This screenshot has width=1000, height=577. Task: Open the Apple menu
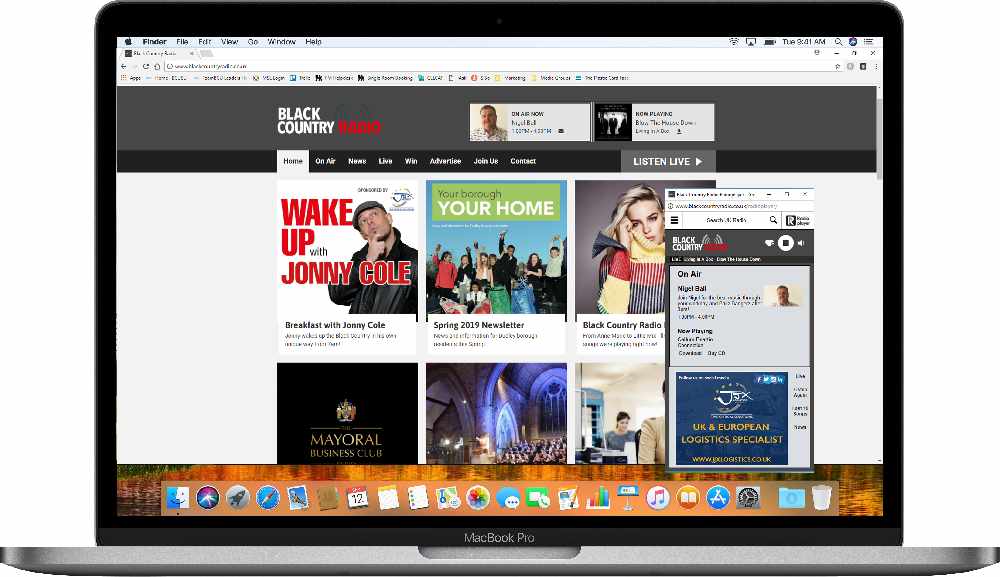click(x=128, y=42)
